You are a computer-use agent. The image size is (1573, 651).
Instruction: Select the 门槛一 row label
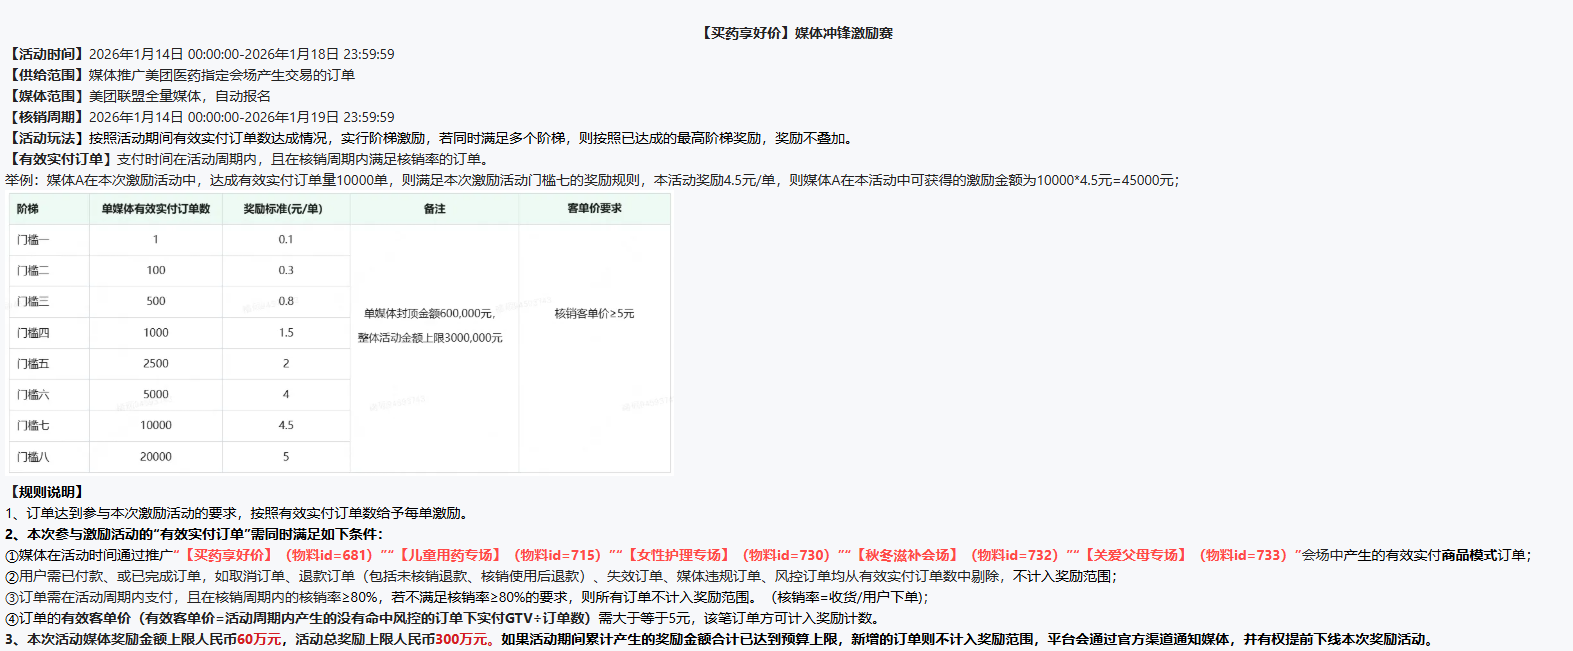[33, 240]
